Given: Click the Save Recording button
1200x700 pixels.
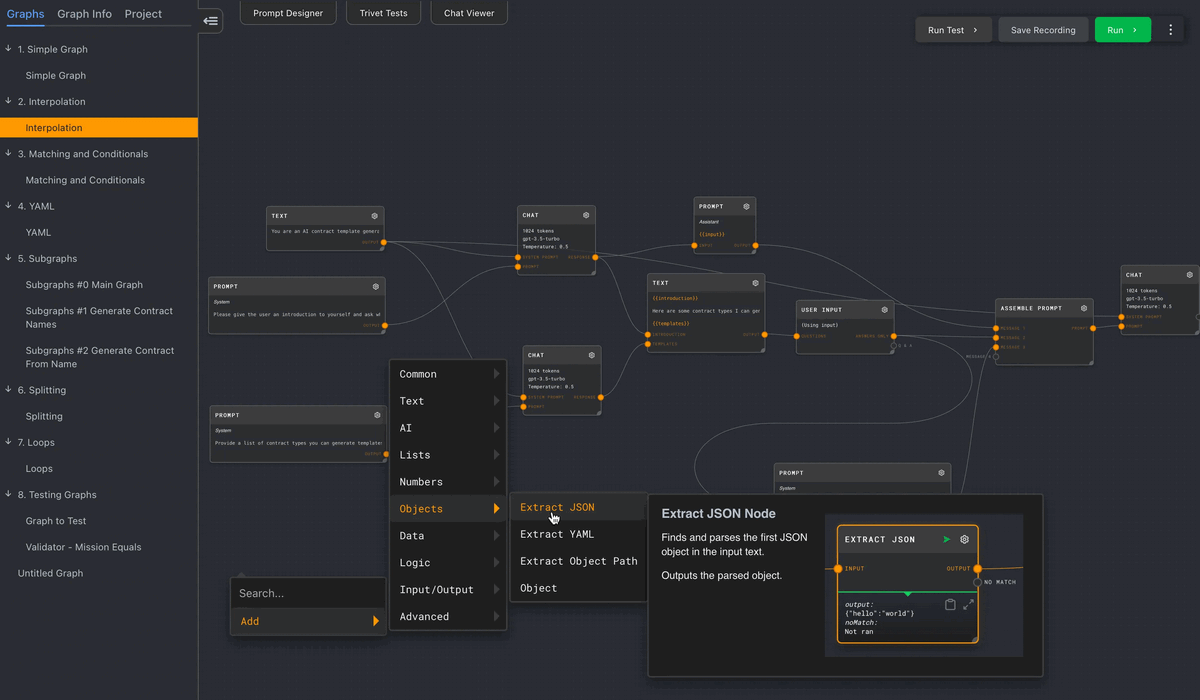Looking at the screenshot, I should [1043, 29].
